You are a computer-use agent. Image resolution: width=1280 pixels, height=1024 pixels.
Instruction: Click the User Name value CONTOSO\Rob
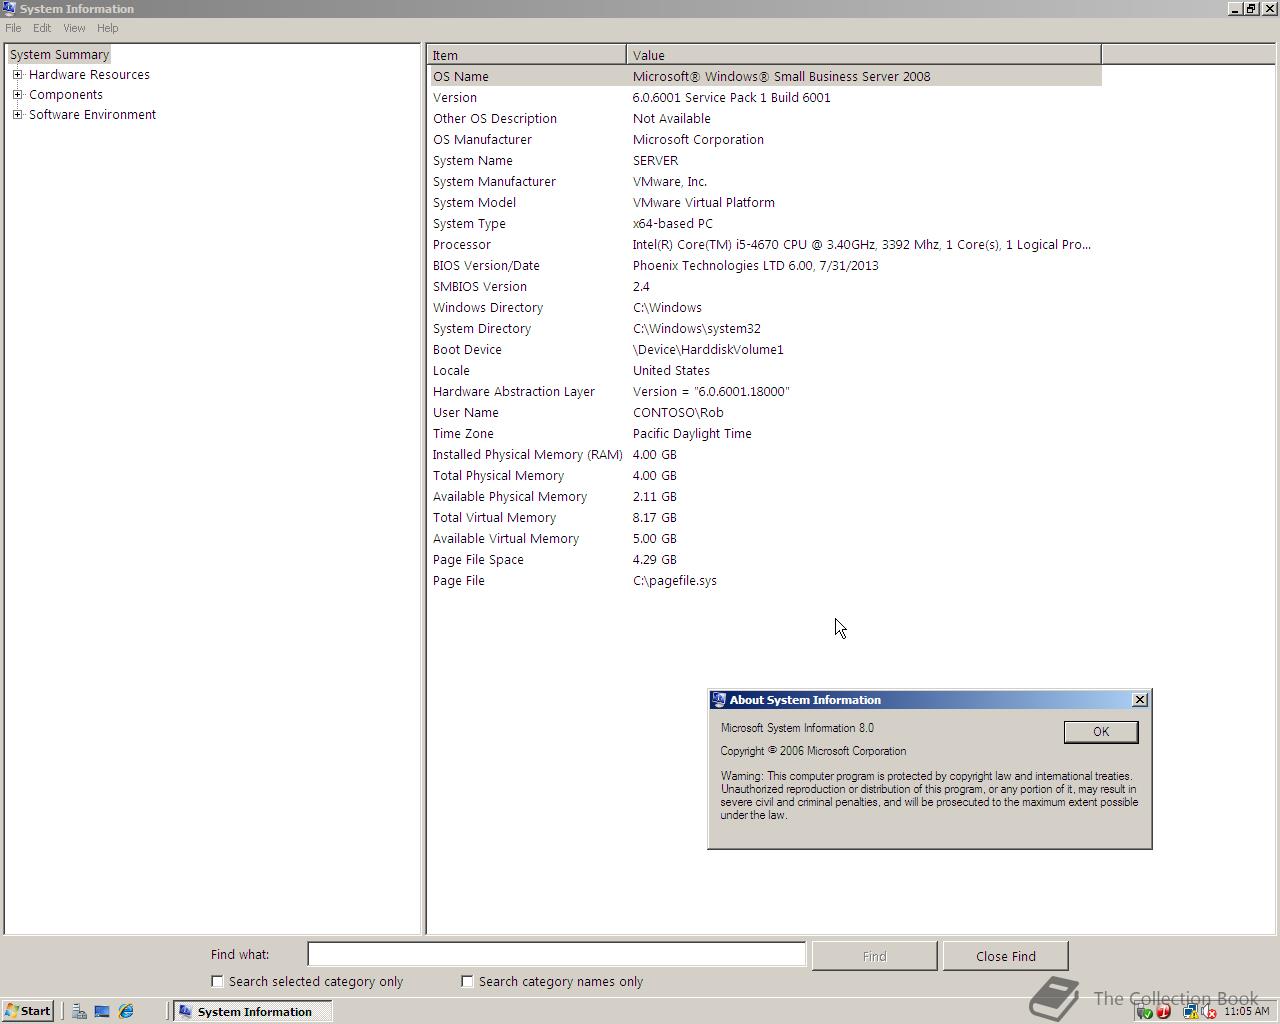pos(677,412)
